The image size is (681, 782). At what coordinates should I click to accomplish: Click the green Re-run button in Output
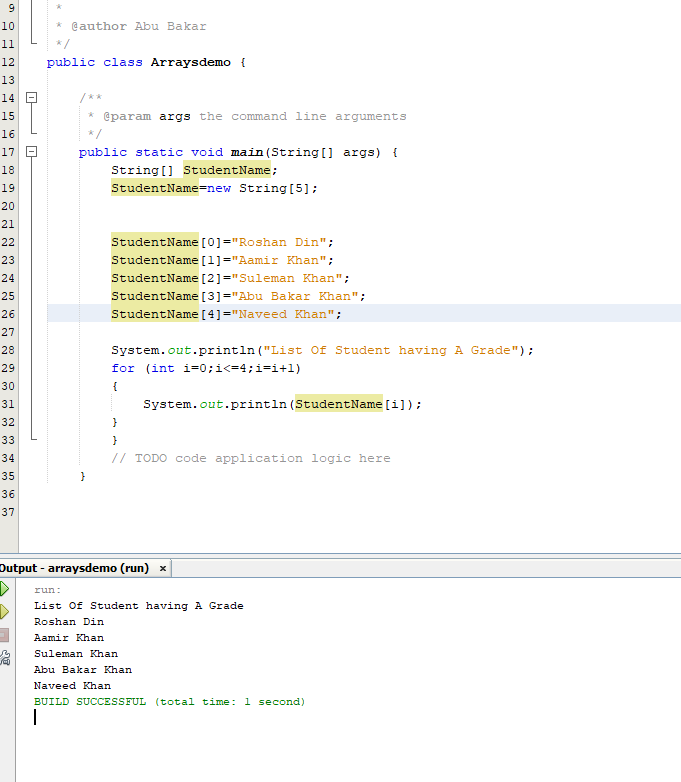4,589
